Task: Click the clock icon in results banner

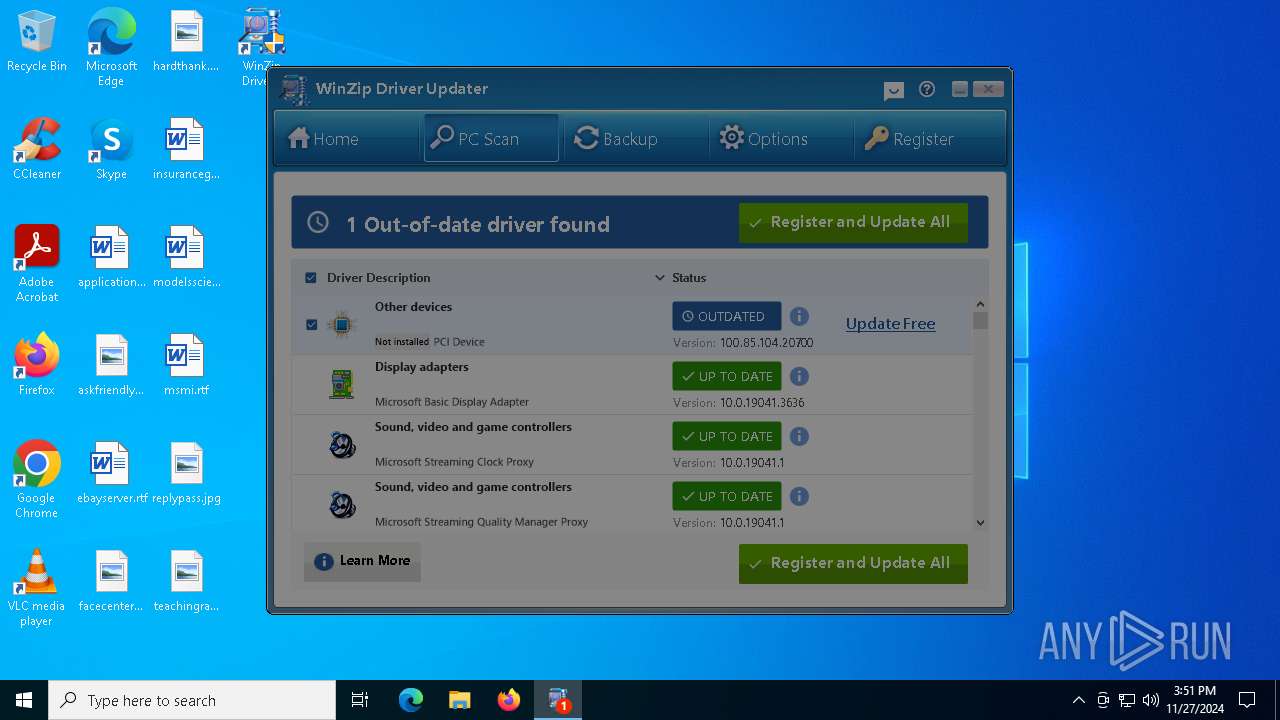Action: (x=318, y=222)
